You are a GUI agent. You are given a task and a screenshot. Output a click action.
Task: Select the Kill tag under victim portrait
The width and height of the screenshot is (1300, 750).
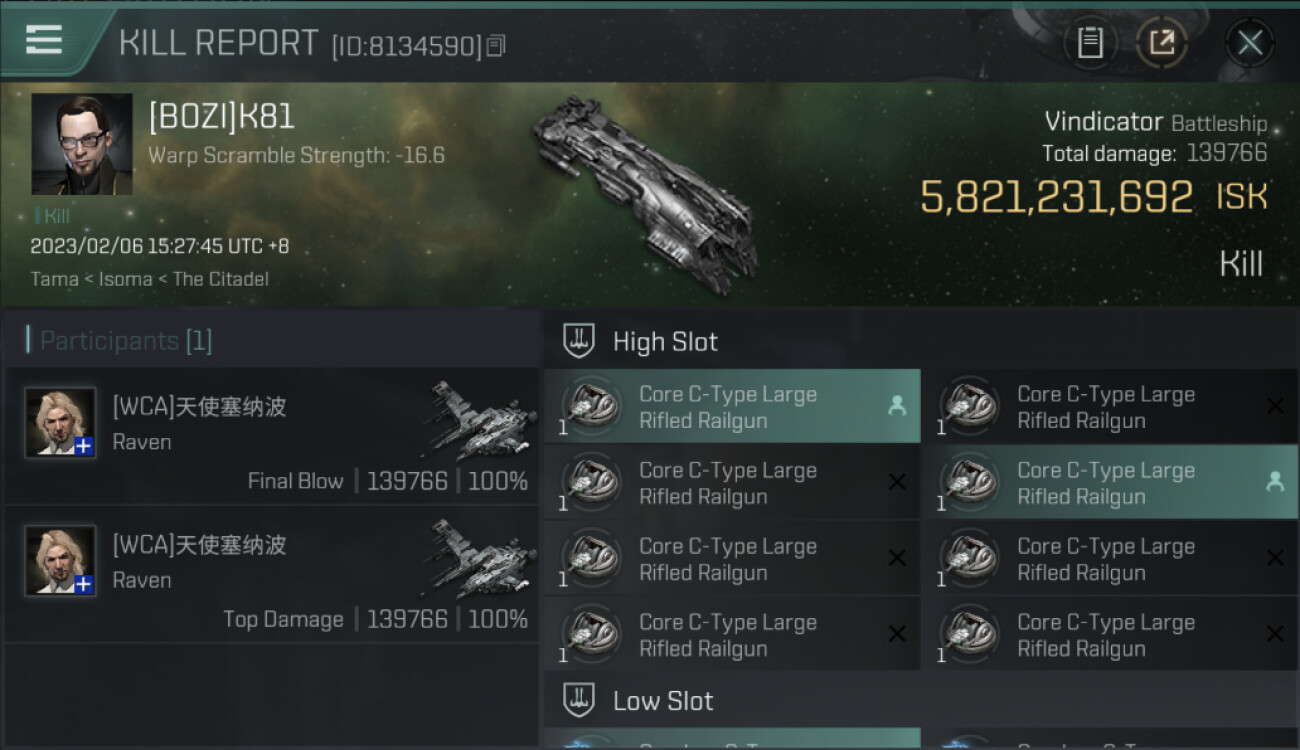[53, 216]
